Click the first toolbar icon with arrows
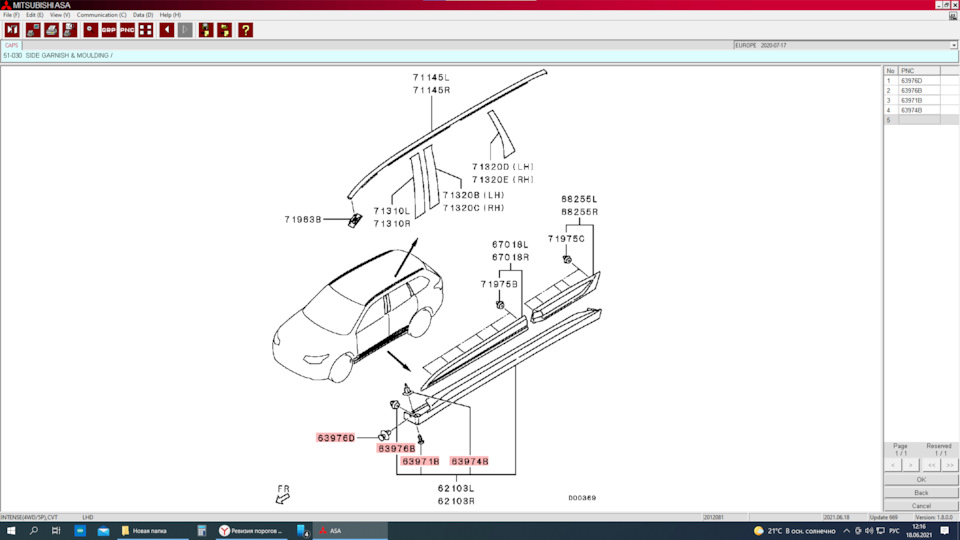The height and width of the screenshot is (540, 960). tap(12, 30)
